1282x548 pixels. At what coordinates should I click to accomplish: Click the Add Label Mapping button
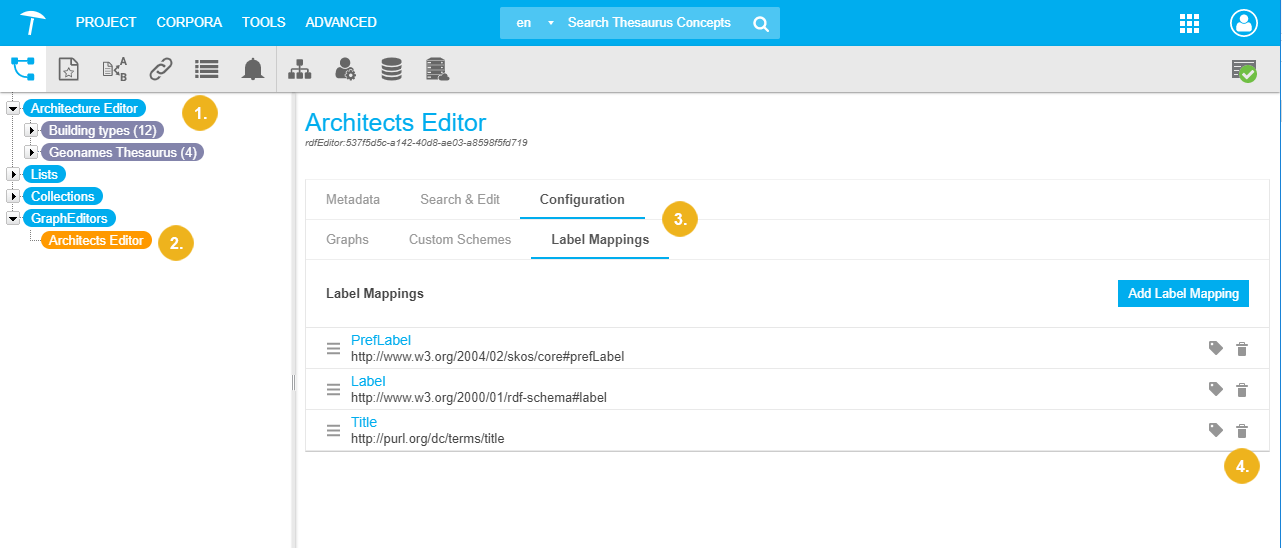1182,293
